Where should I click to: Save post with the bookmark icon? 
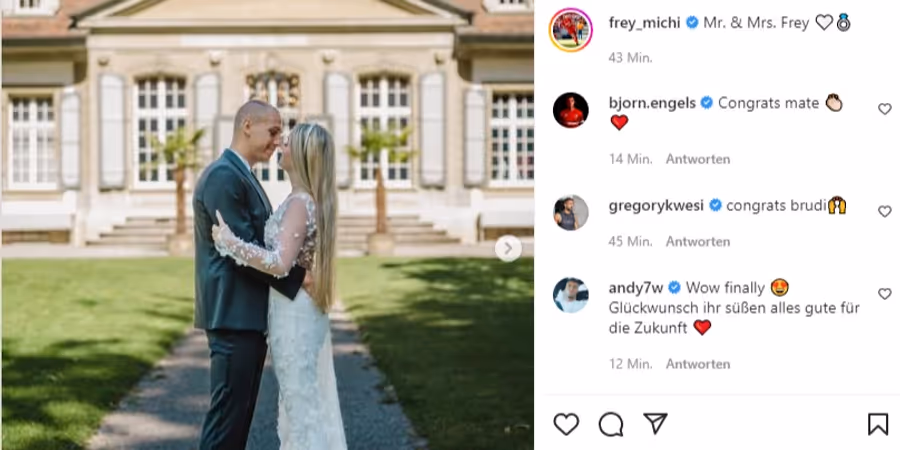pyautogui.click(x=878, y=424)
